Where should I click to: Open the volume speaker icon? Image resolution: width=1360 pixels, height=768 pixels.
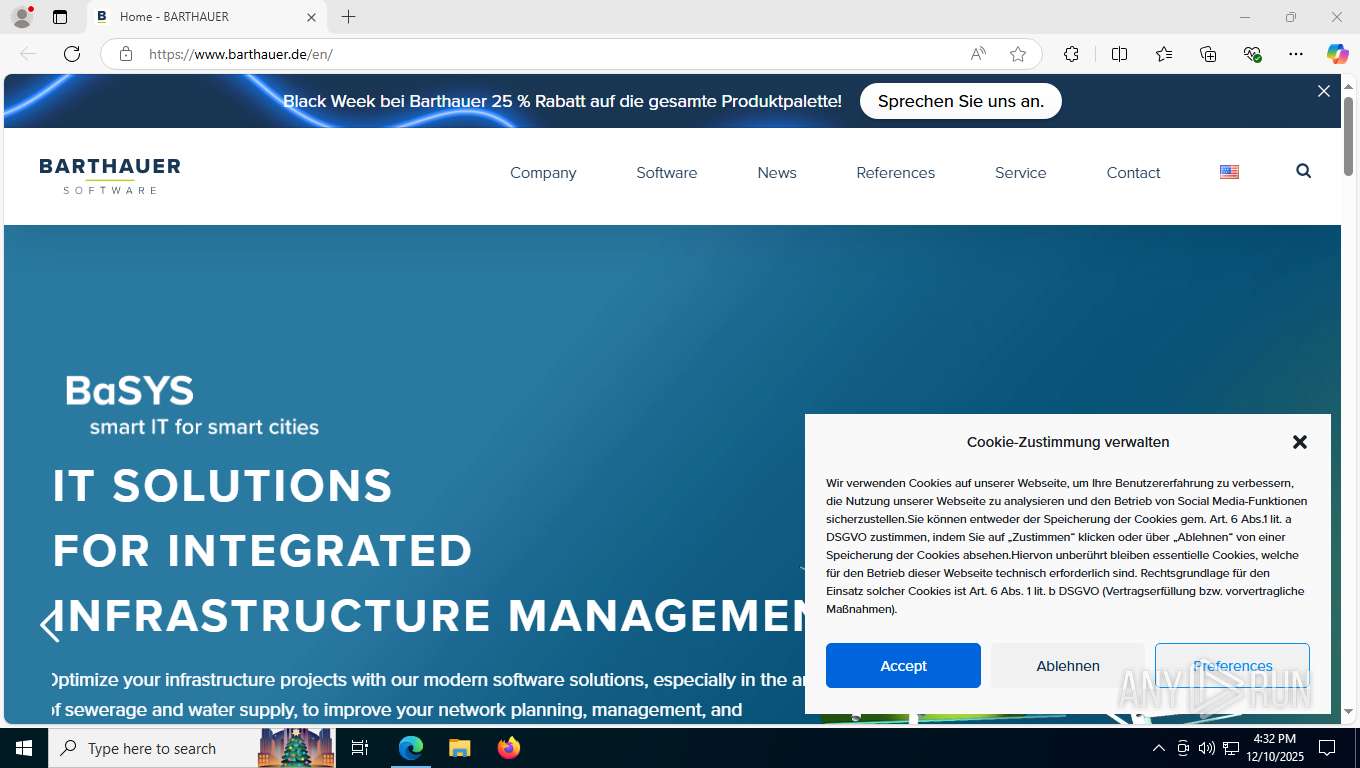pyautogui.click(x=1207, y=748)
